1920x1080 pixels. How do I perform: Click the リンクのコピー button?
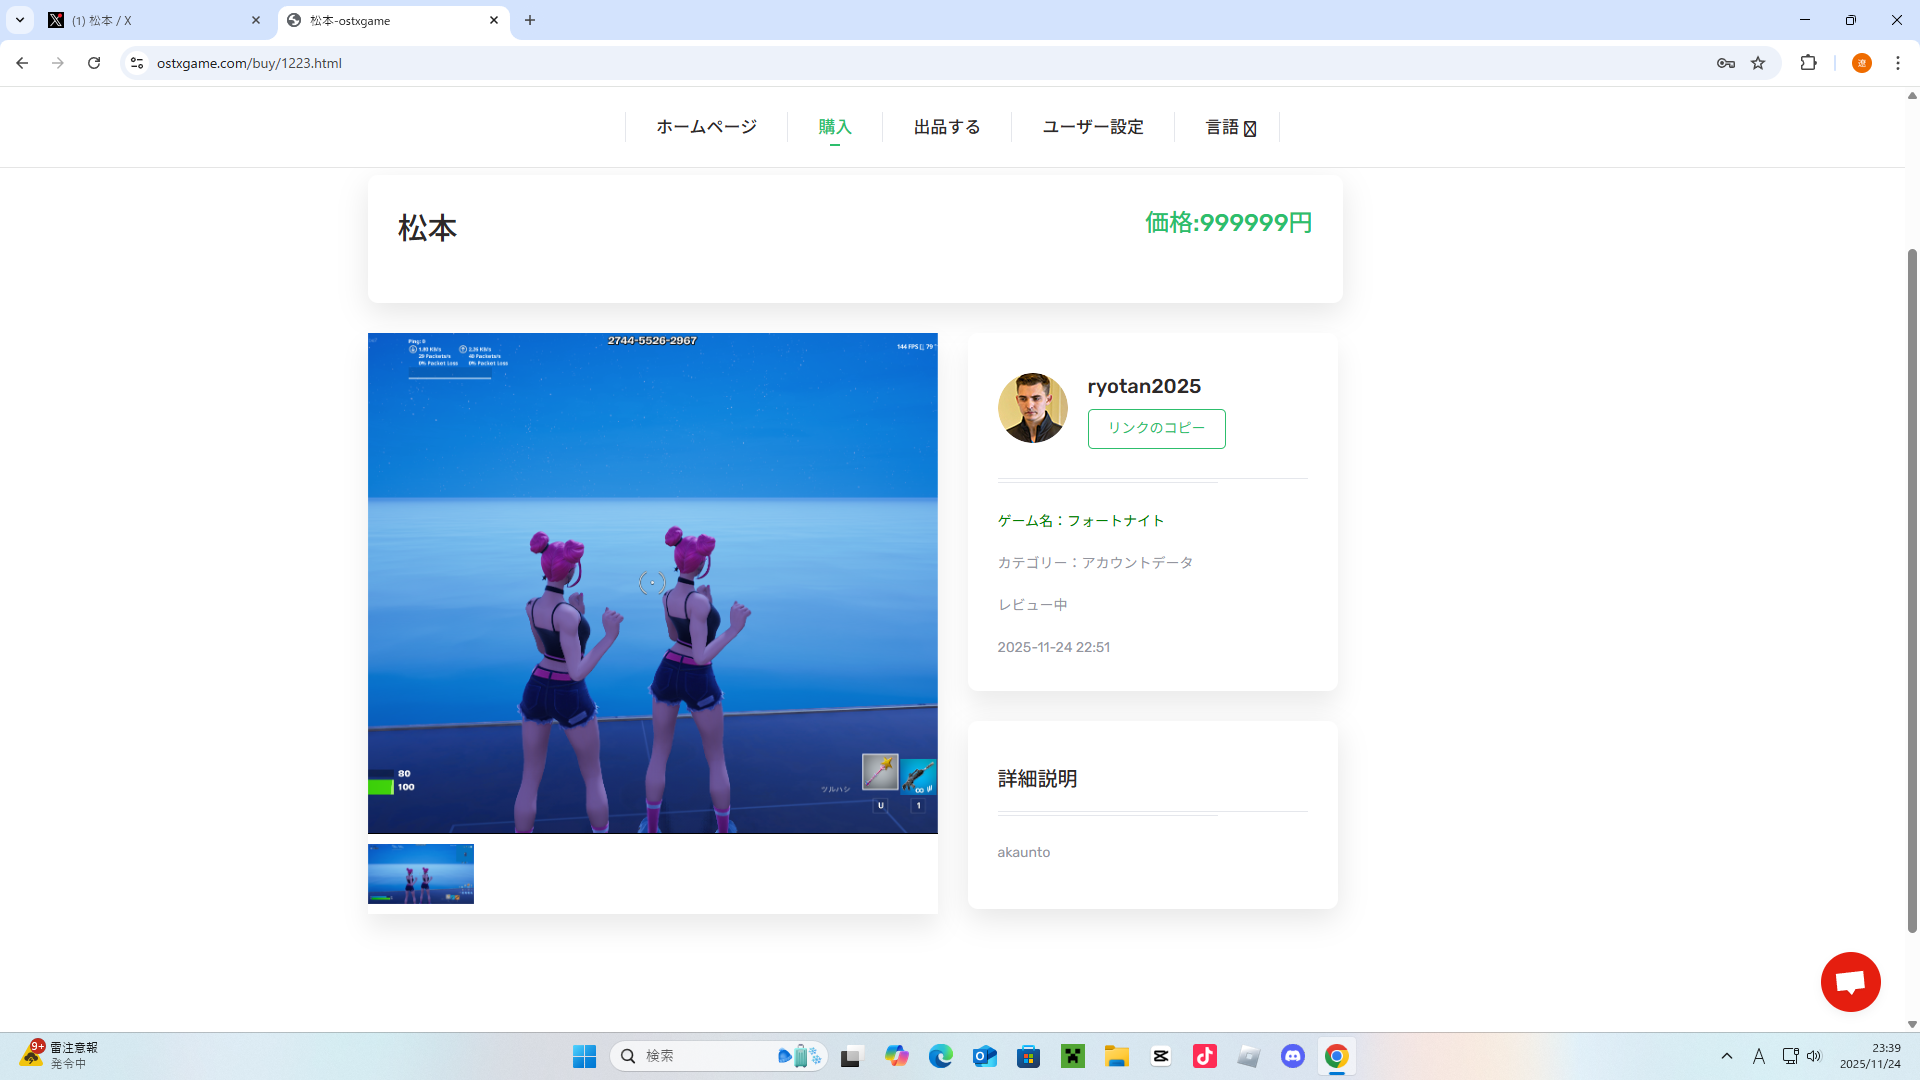[x=1156, y=428]
